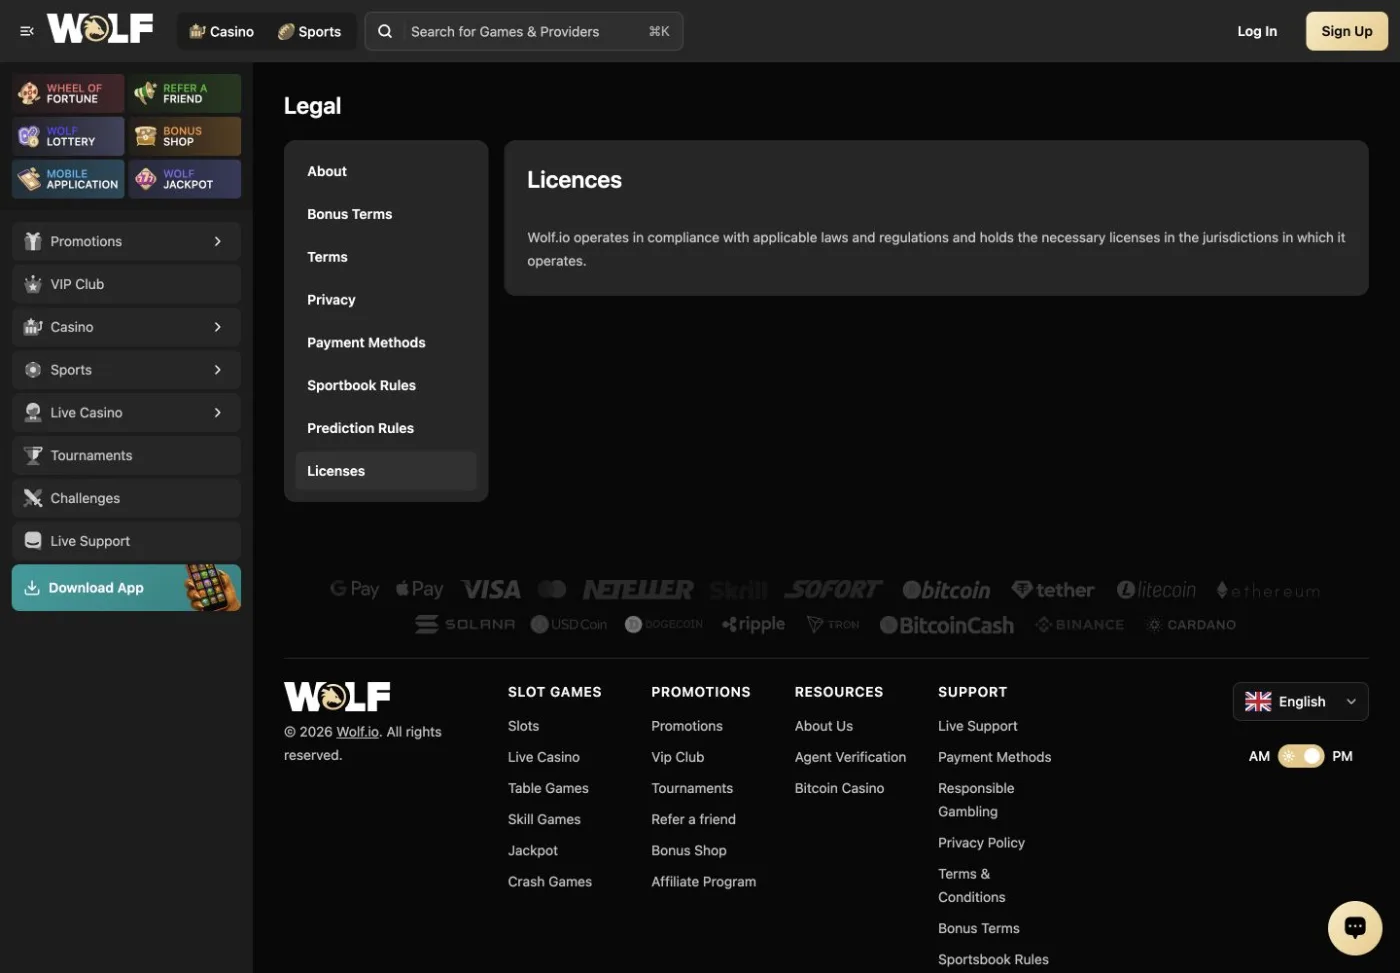Open the Wolf Lottery tile
This screenshot has width=1400, height=973.
pyautogui.click(x=68, y=136)
